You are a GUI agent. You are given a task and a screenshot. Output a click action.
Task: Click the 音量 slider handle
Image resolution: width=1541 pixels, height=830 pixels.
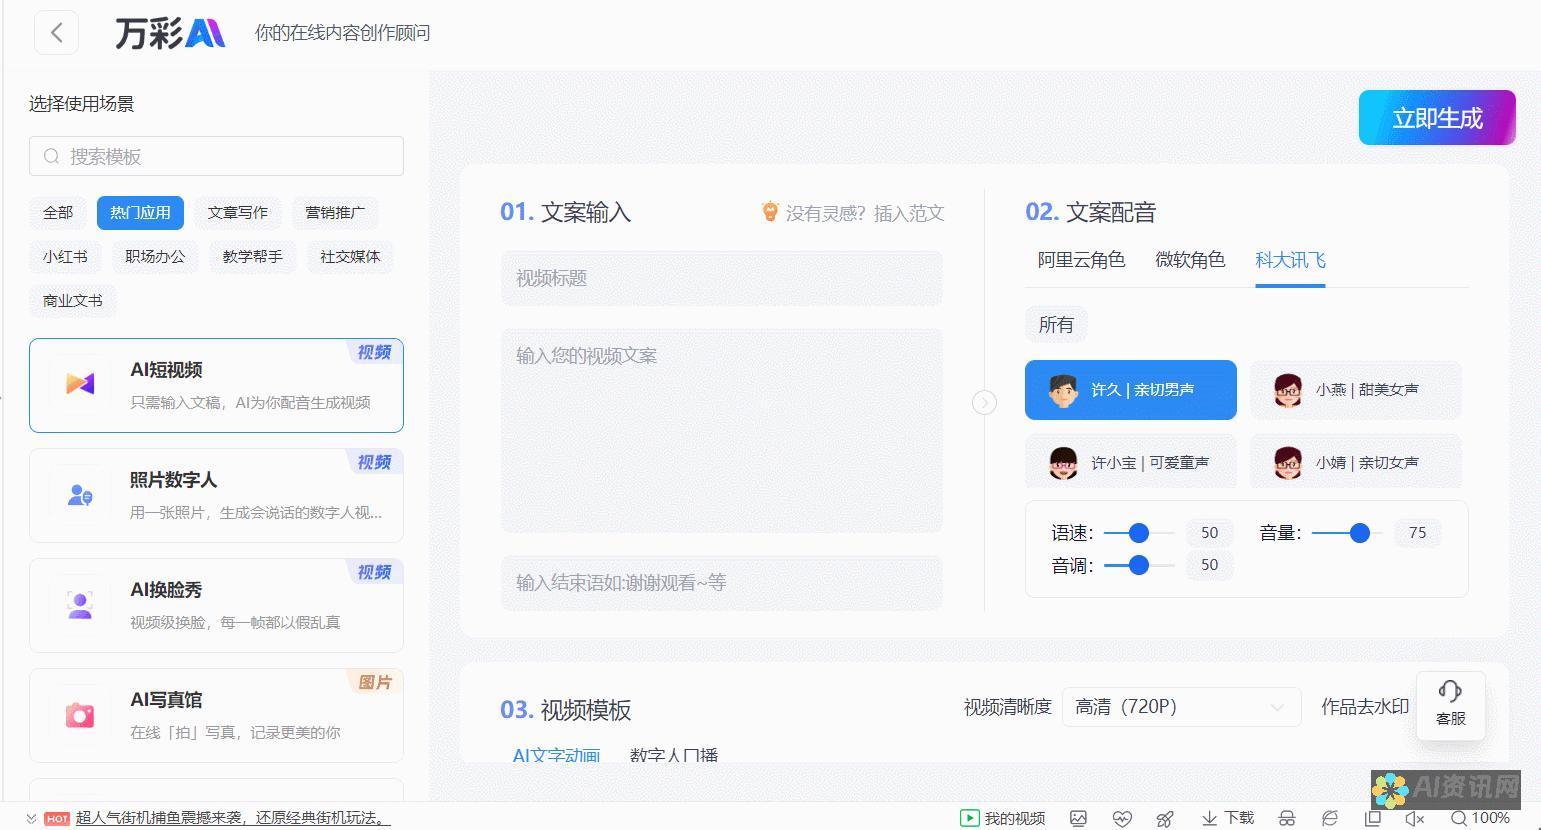[1359, 533]
